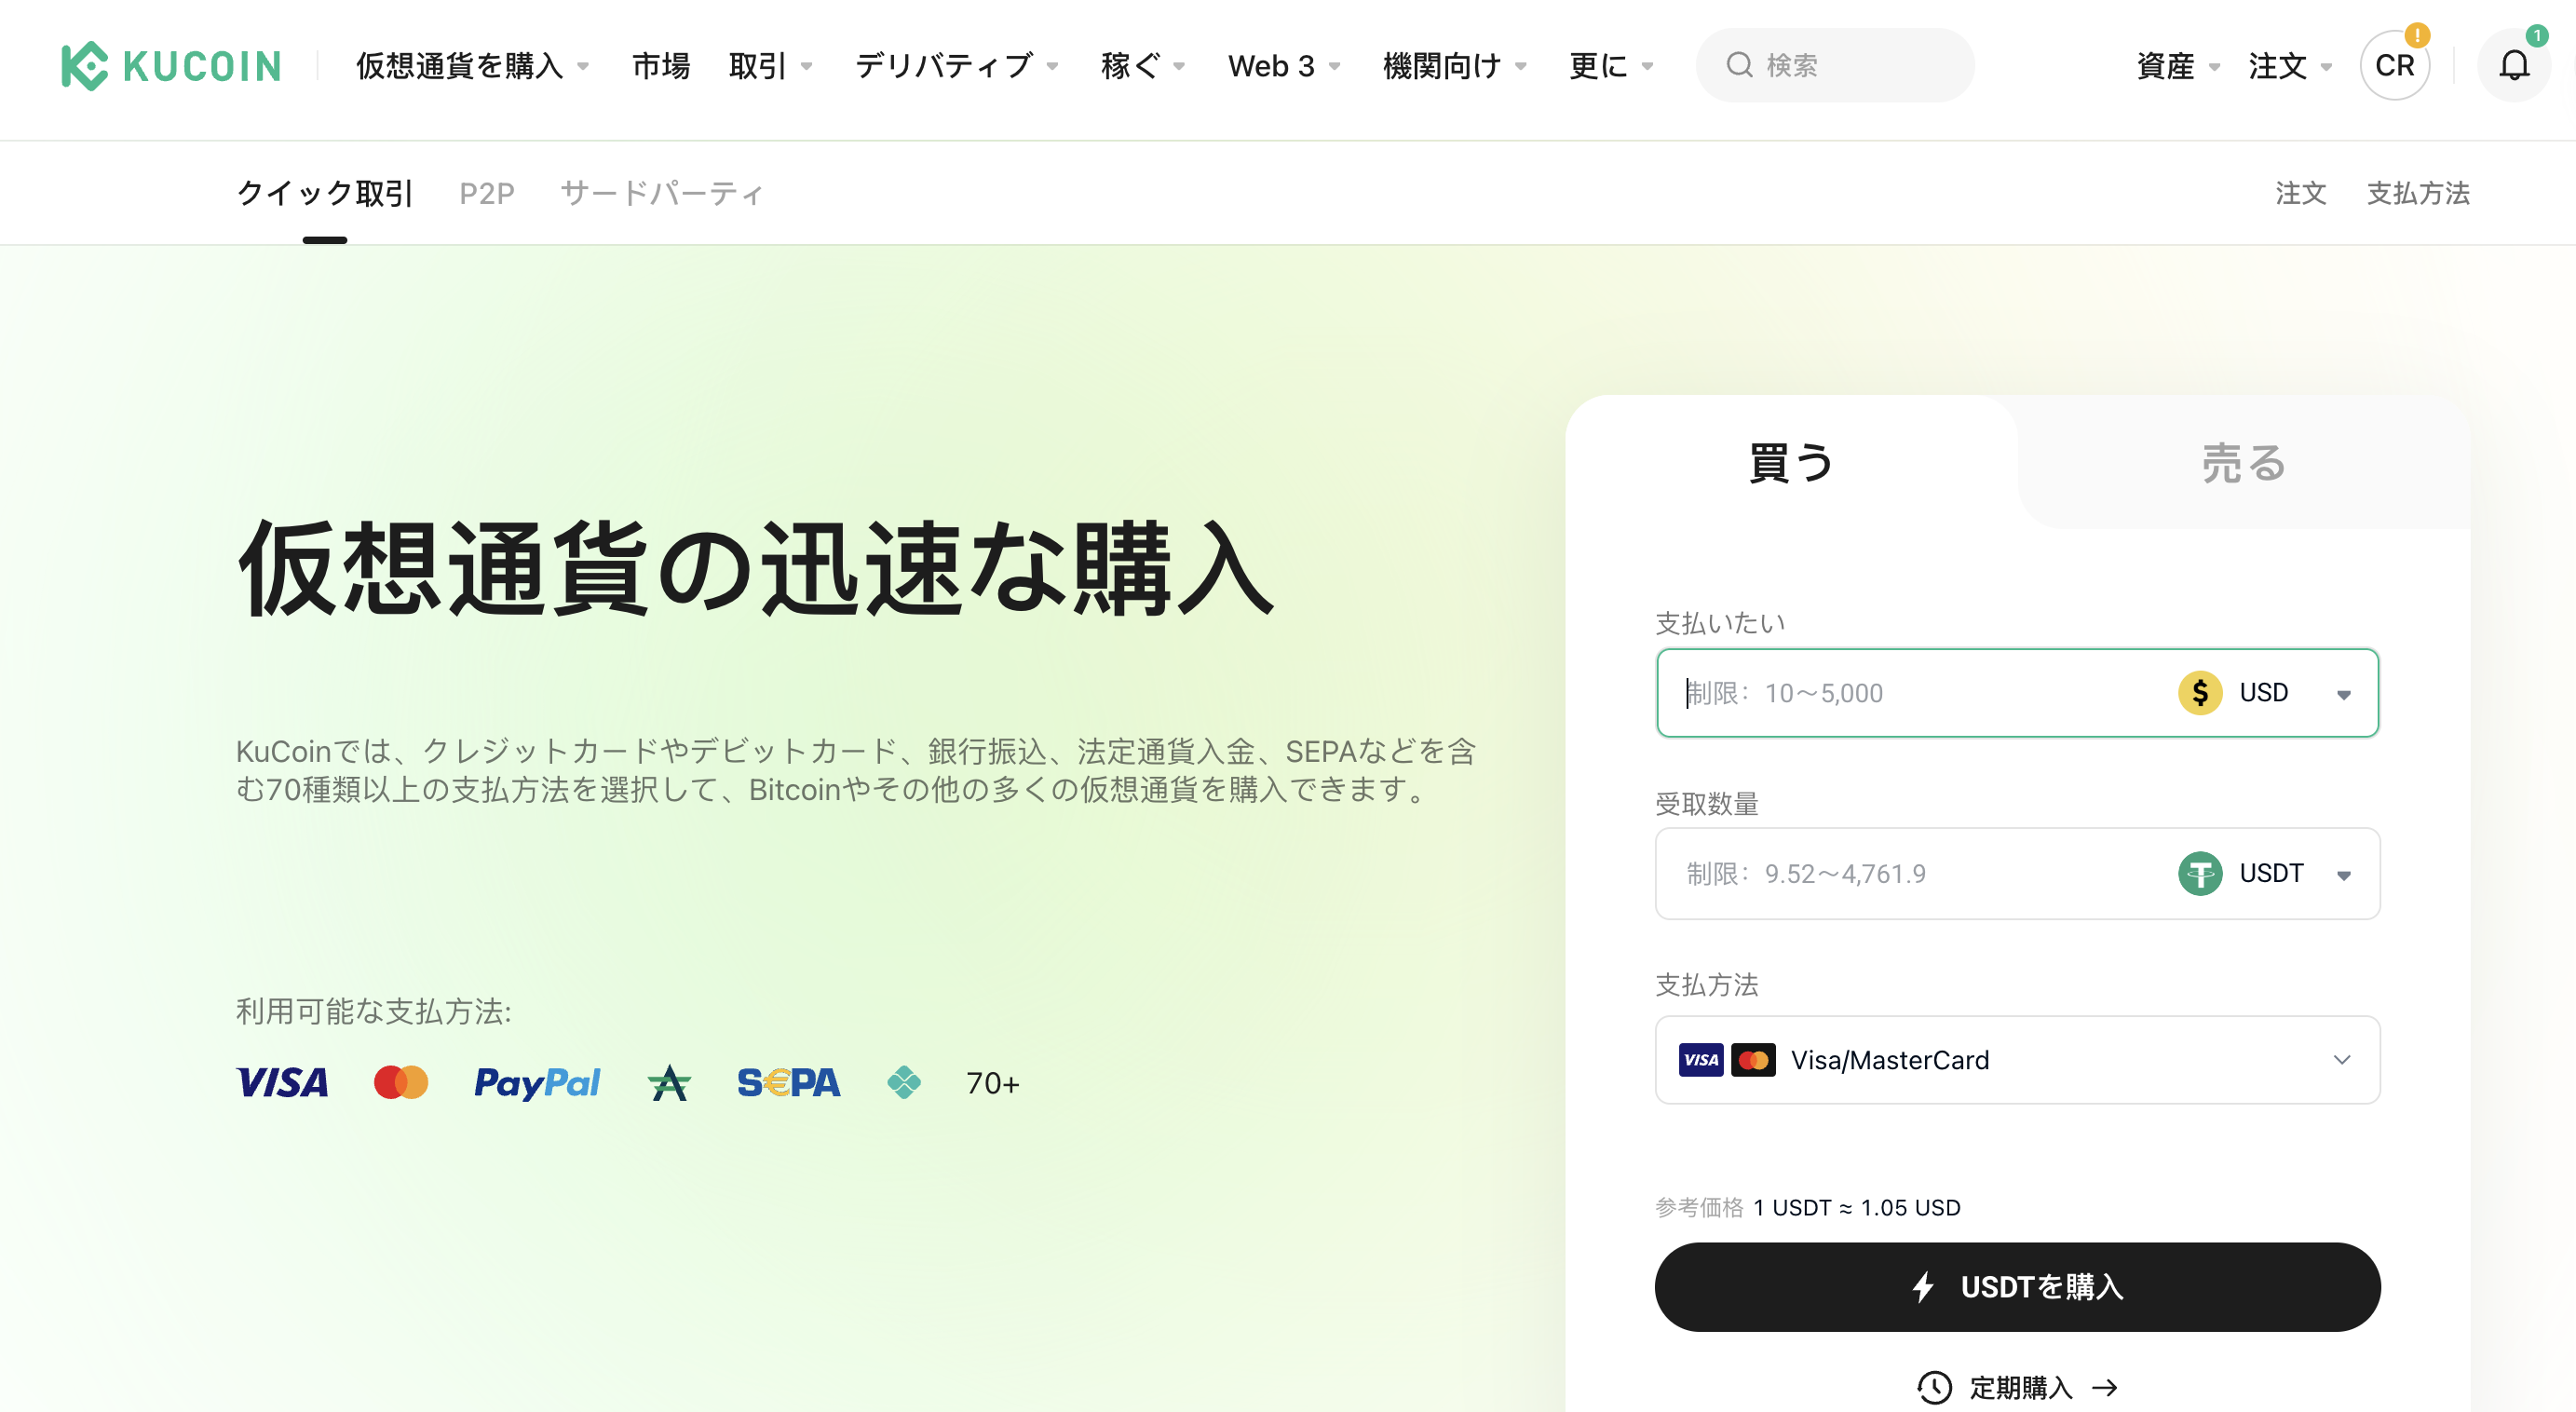Switch to the 売る (sell) tab

coord(2243,463)
